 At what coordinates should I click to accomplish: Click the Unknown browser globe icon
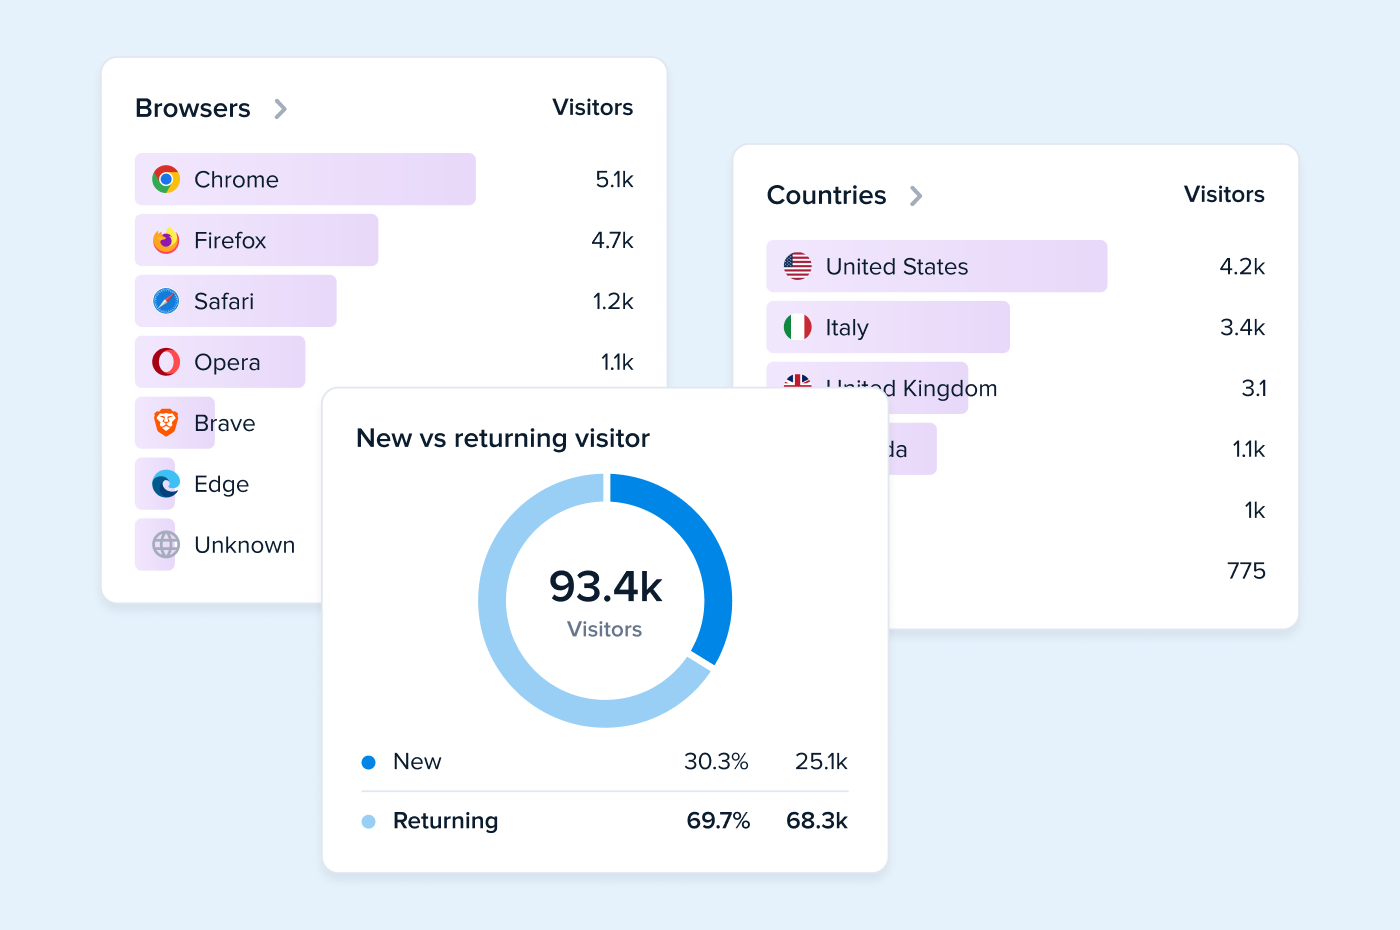[166, 545]
